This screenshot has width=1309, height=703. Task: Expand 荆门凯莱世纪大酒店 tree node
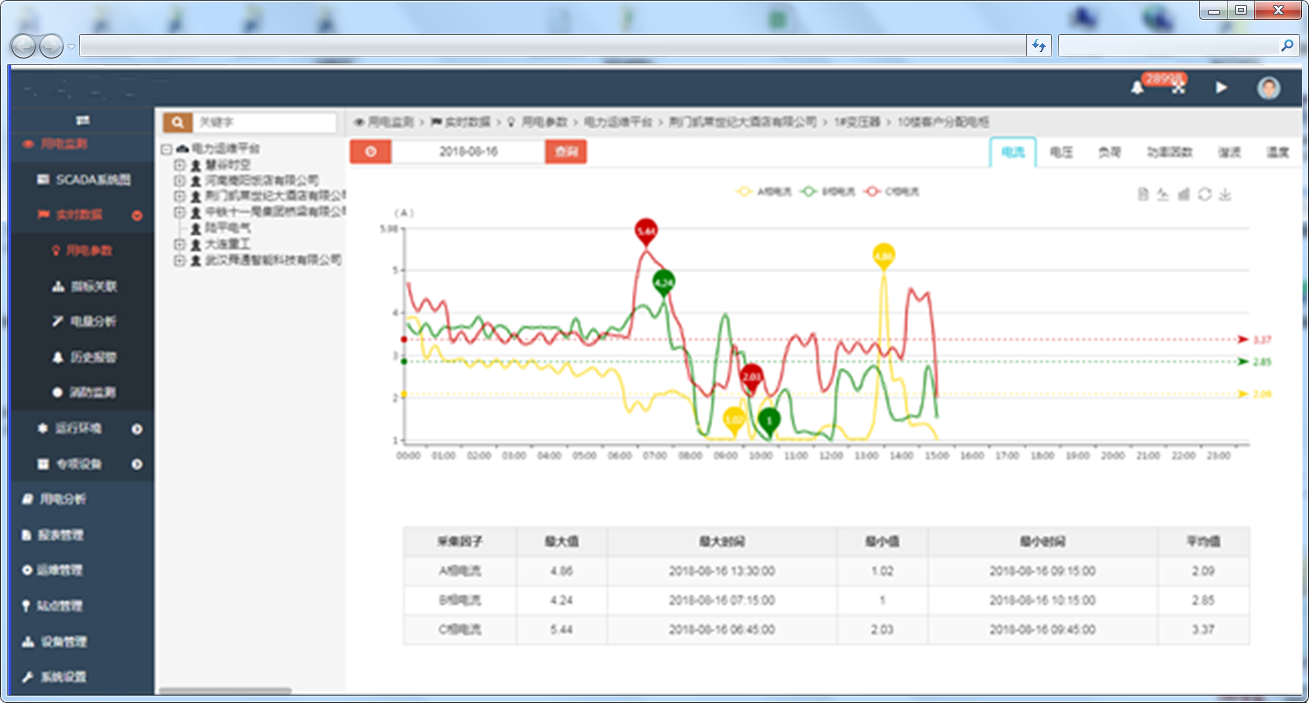tap(179, 196)
